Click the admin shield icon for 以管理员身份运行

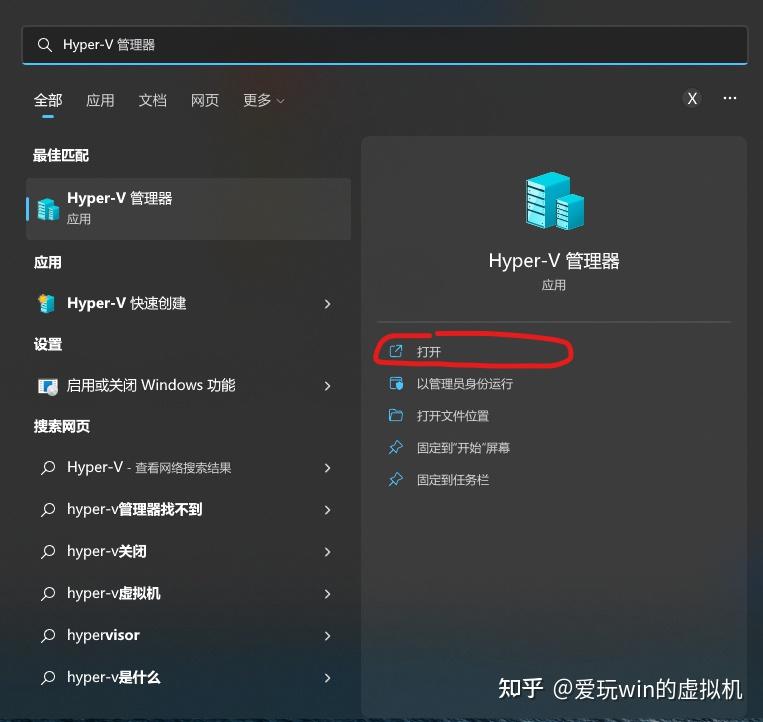396,383
